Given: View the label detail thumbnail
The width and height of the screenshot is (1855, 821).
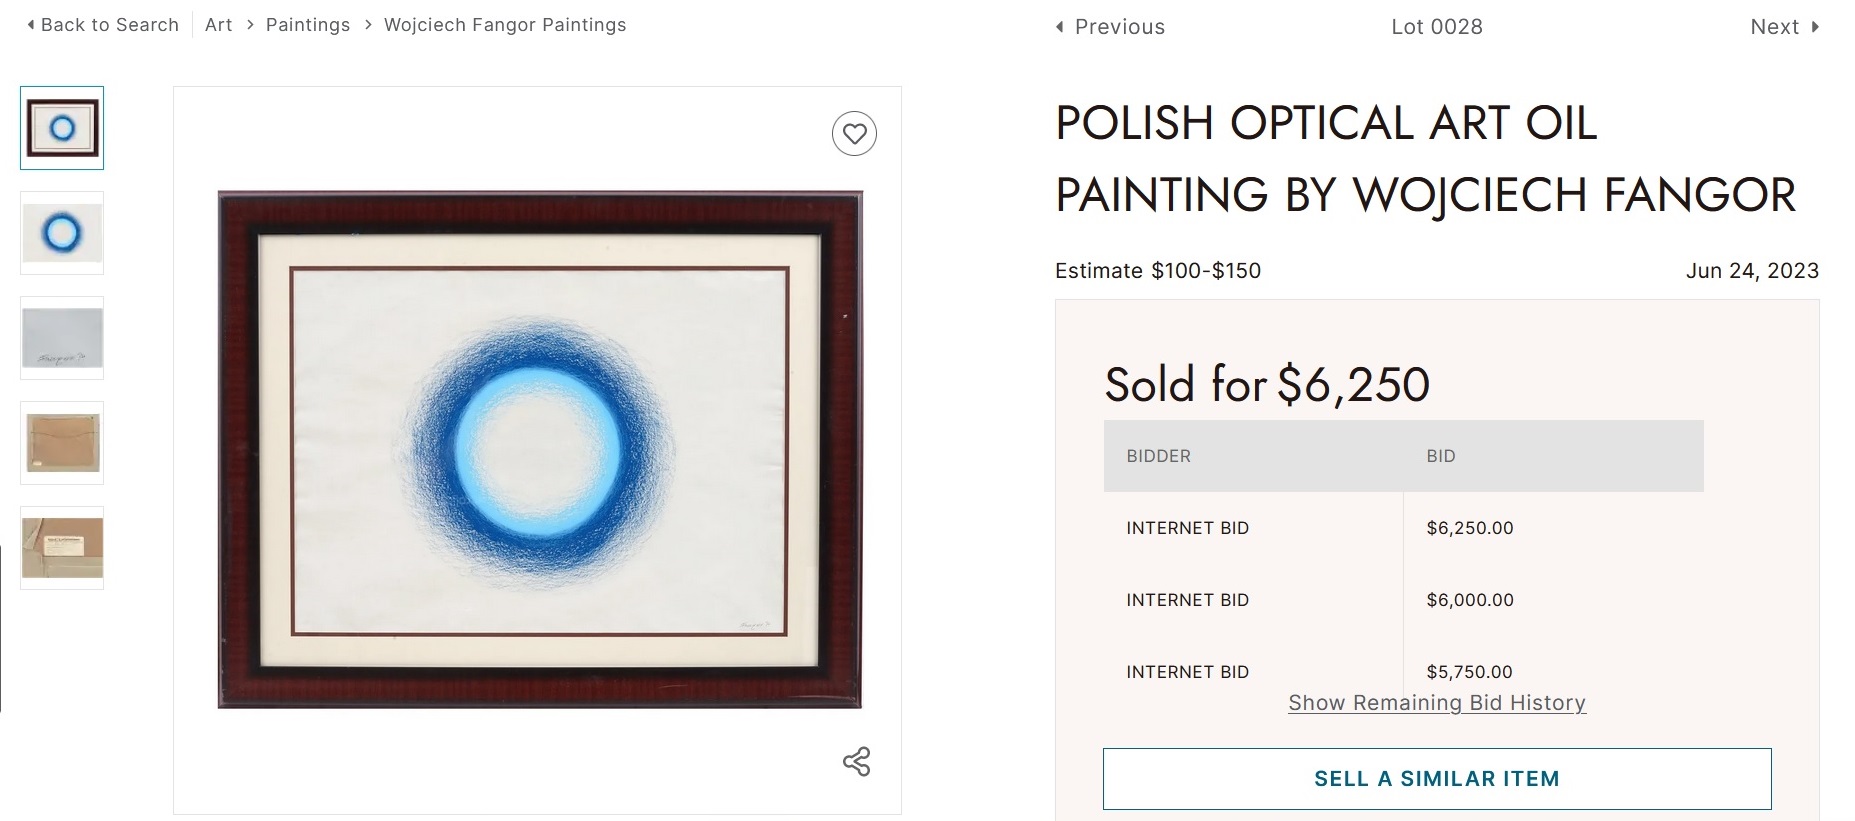Looking at the screenshot, I should pyautogui.click(x=62, y=548).
